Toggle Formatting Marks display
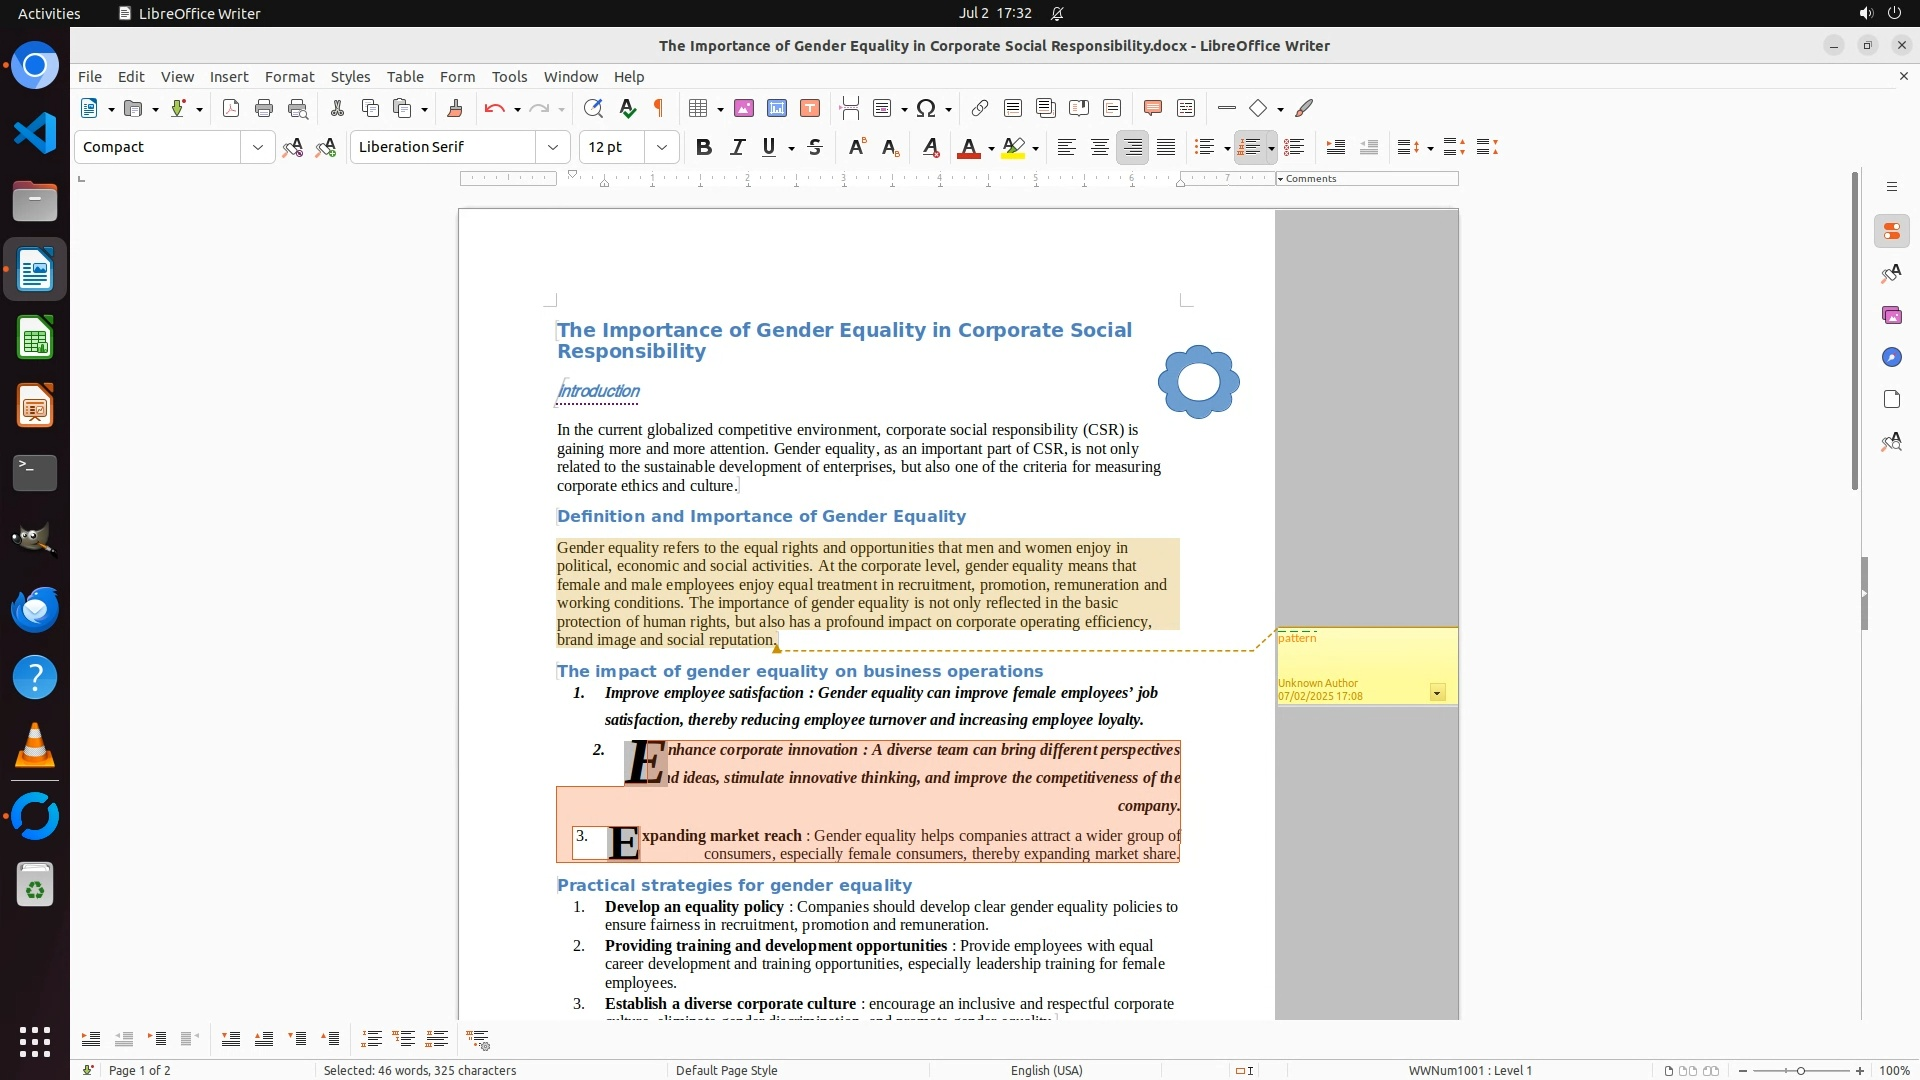 pyautogui.click(x=659, y=109)
